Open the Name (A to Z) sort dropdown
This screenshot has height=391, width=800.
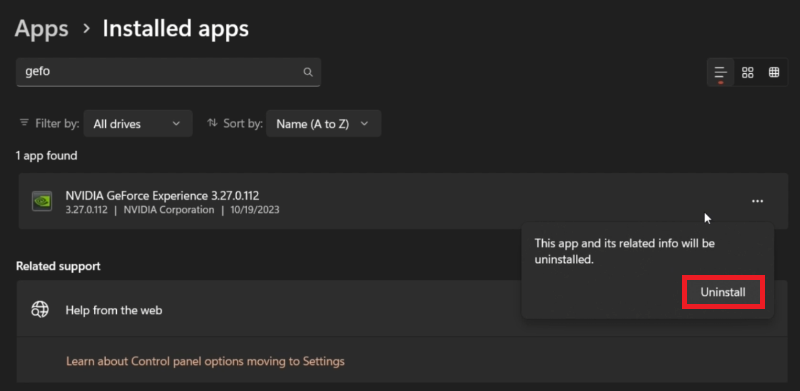(x=323, y=124)
